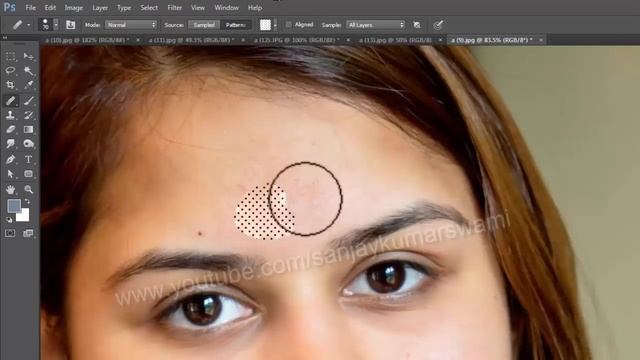
Task: Click pressure for size icon in options bar
Action: pos(438,25)
